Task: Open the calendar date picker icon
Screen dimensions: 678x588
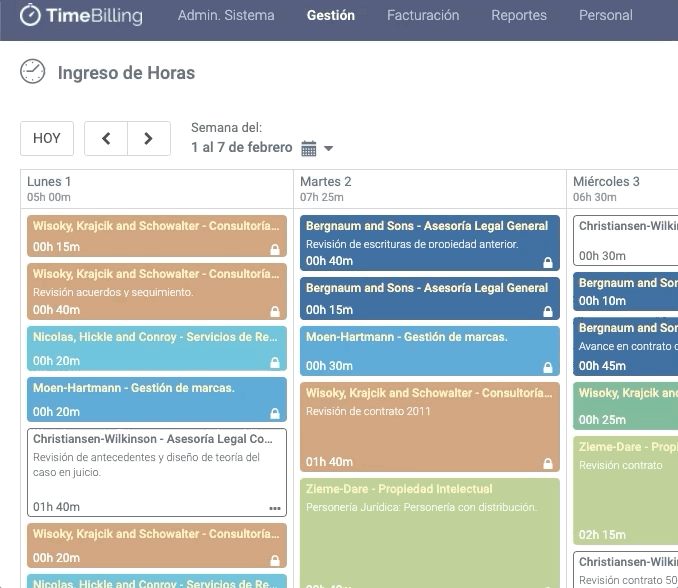Action: click(x=309, y=148)
